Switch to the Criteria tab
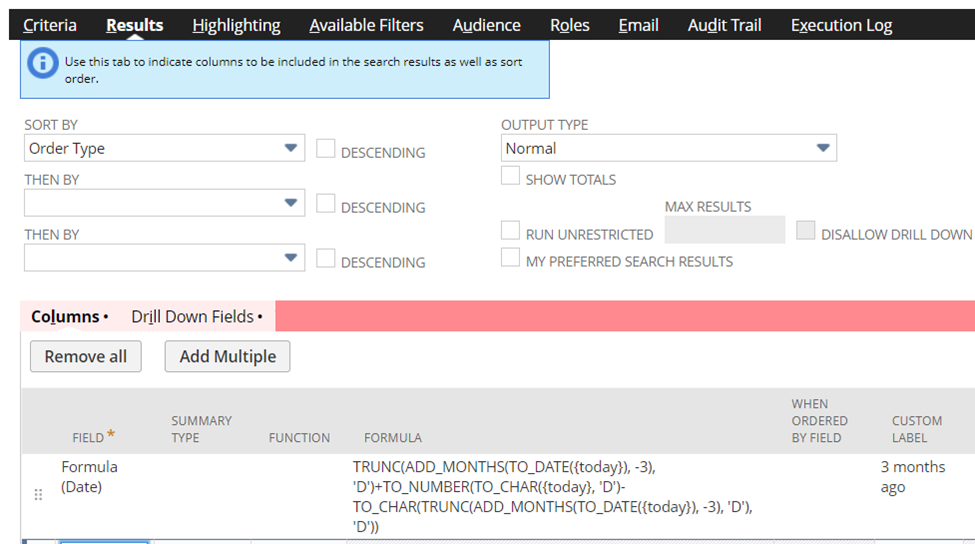The height and width of the screenshot is (544, 975). 50,25
